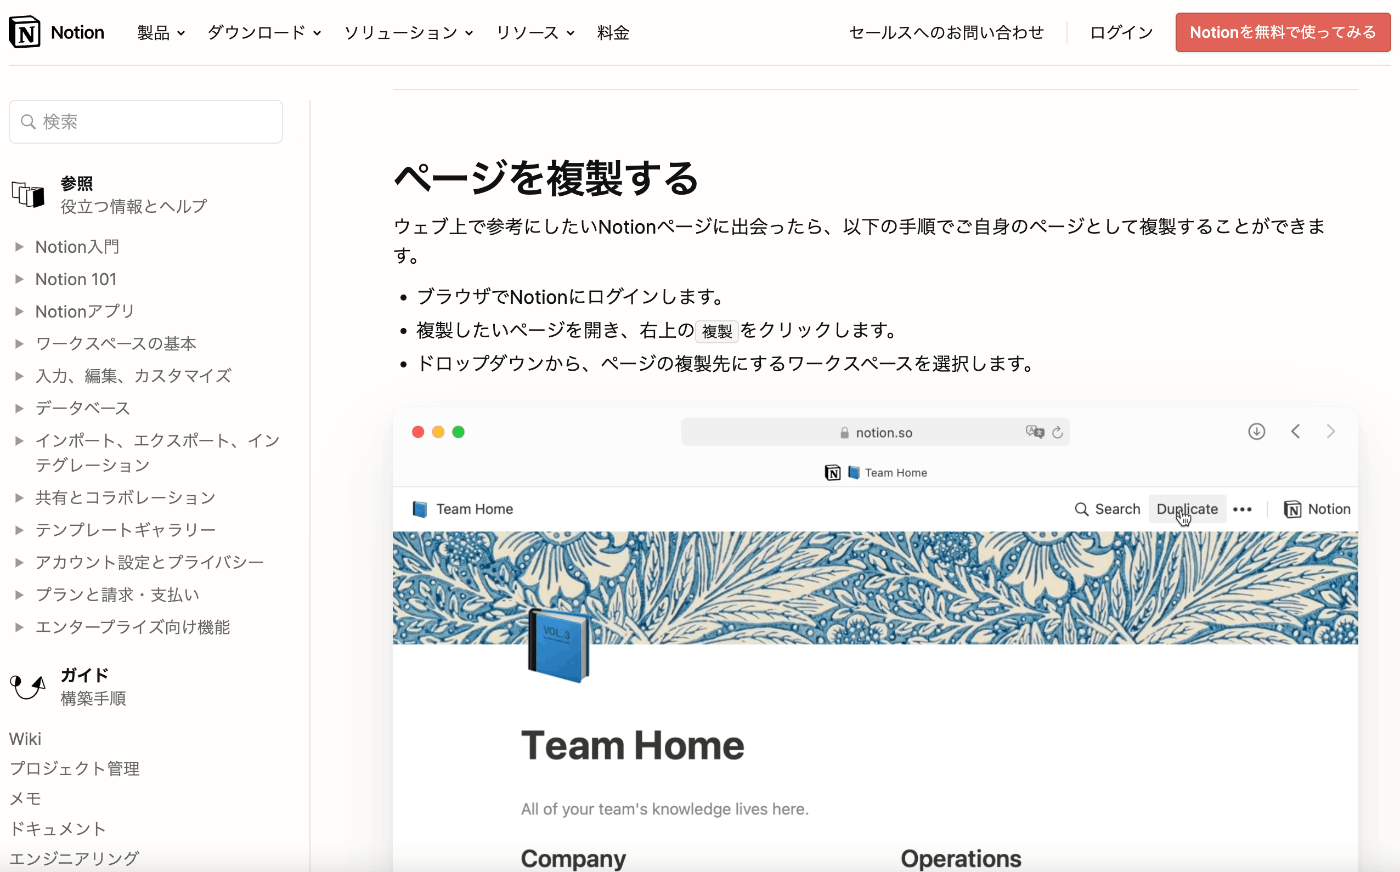This screenshot has height=872, width=1400.
Task: Click the search magnifier icon in sidebar
Action: coord(29,122)
